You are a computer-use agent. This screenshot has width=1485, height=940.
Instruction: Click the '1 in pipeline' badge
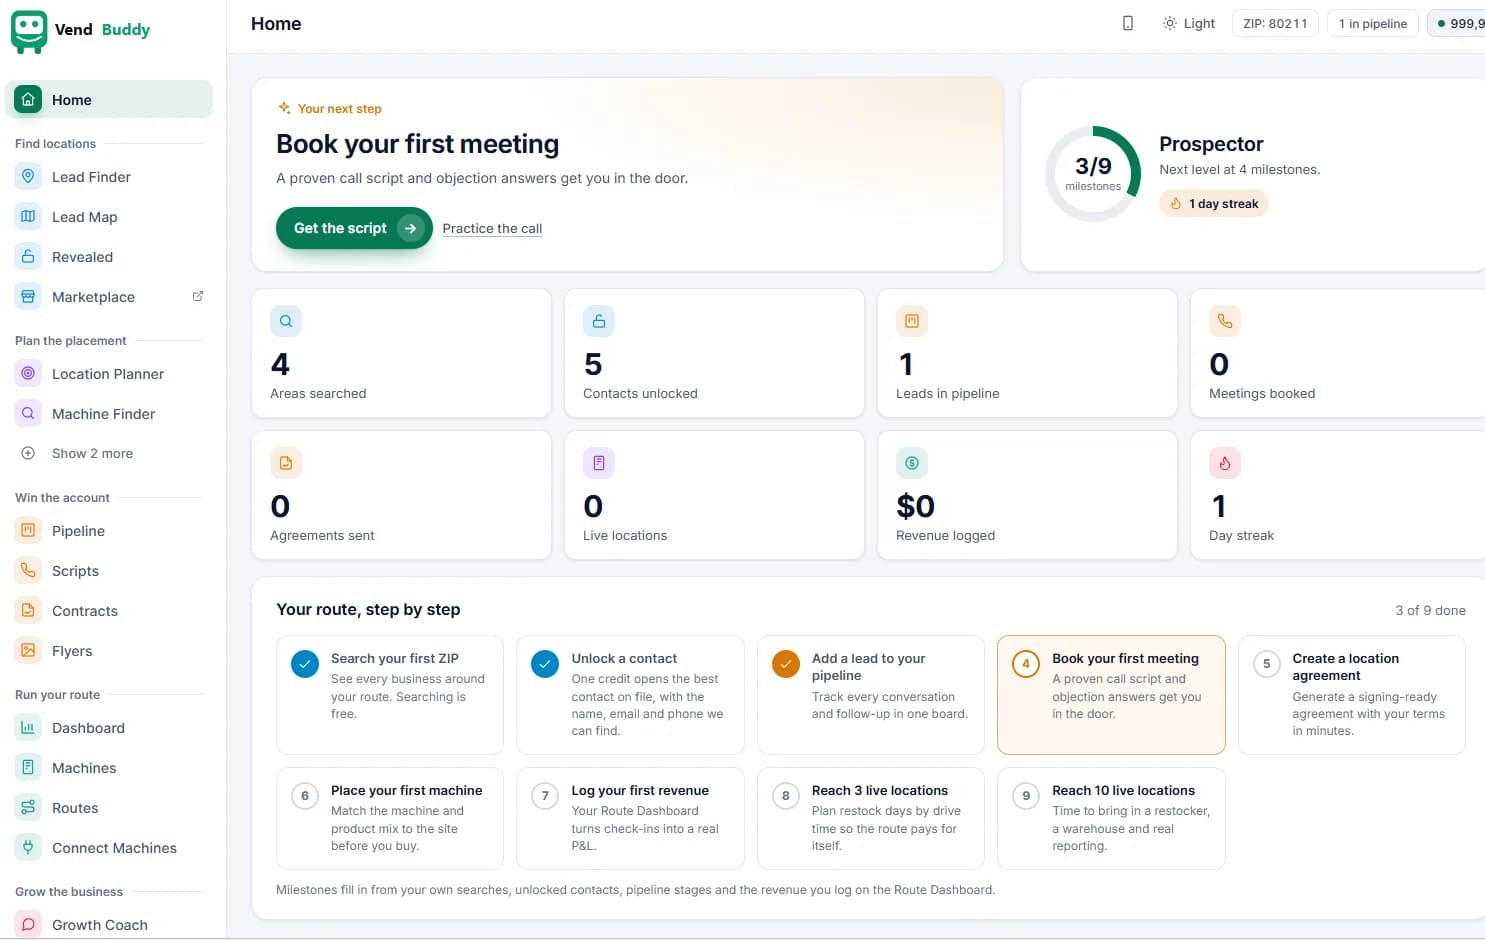pyautogui.click(x=1372, y=23)
